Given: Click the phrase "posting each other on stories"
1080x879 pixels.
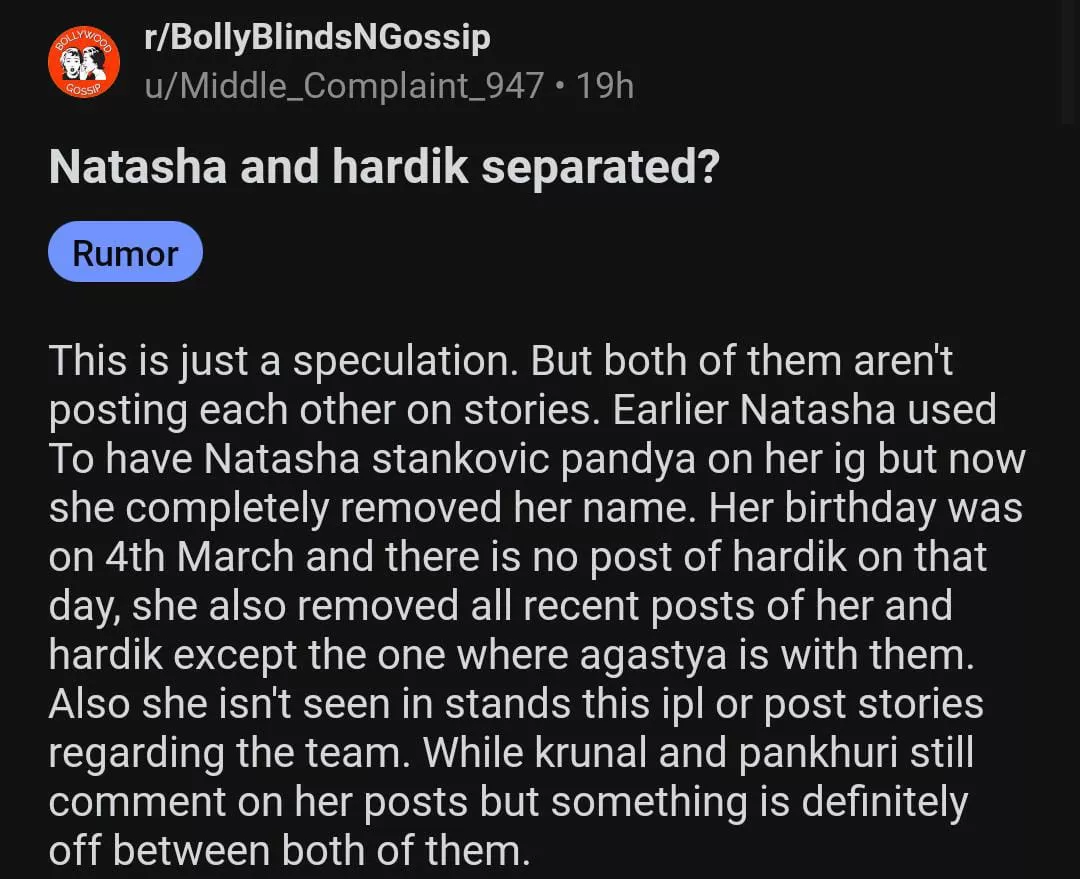Looking at the screenshot, I should pyautogui.click(x=322, y=410).
